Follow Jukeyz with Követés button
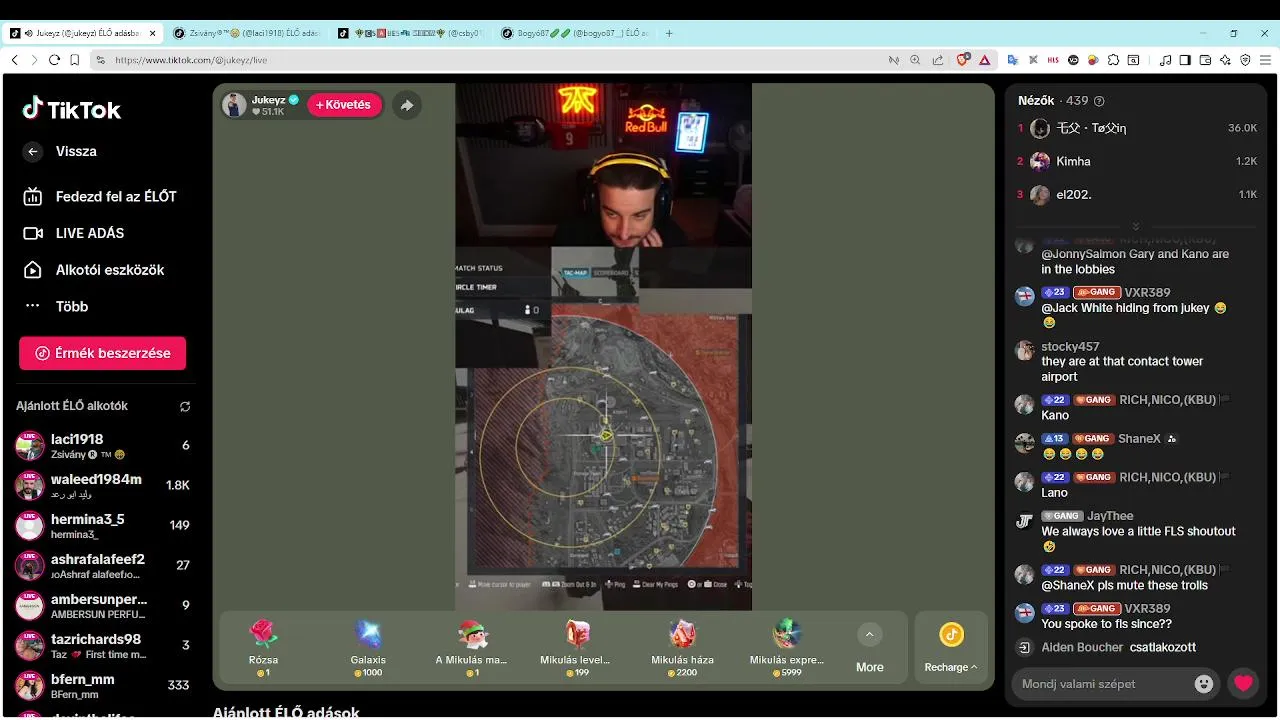This screenshot has height=720, width=1280. pos(344,105)
